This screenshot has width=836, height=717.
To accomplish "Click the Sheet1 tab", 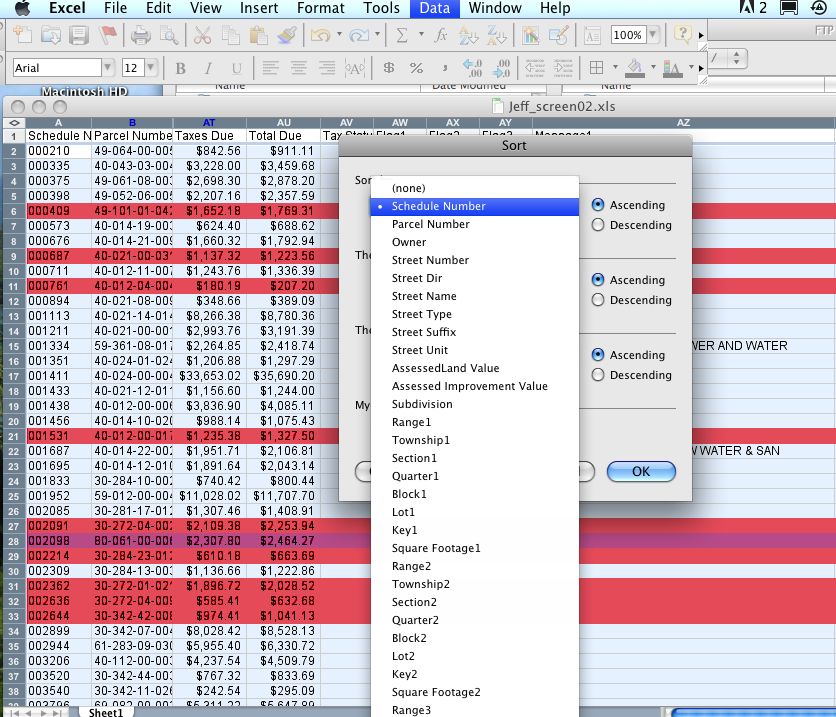I will click(106, 712).
